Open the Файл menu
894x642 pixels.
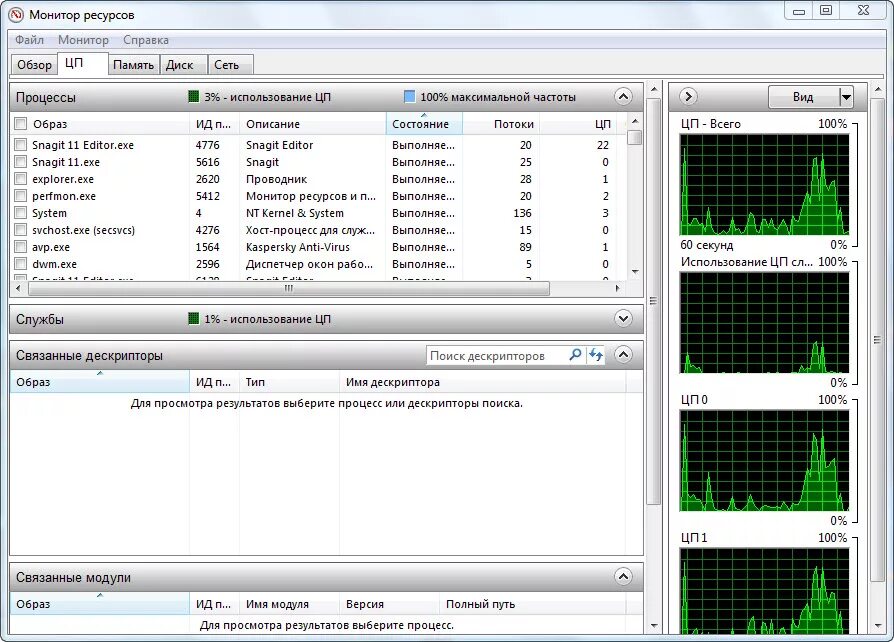point(29,40)
